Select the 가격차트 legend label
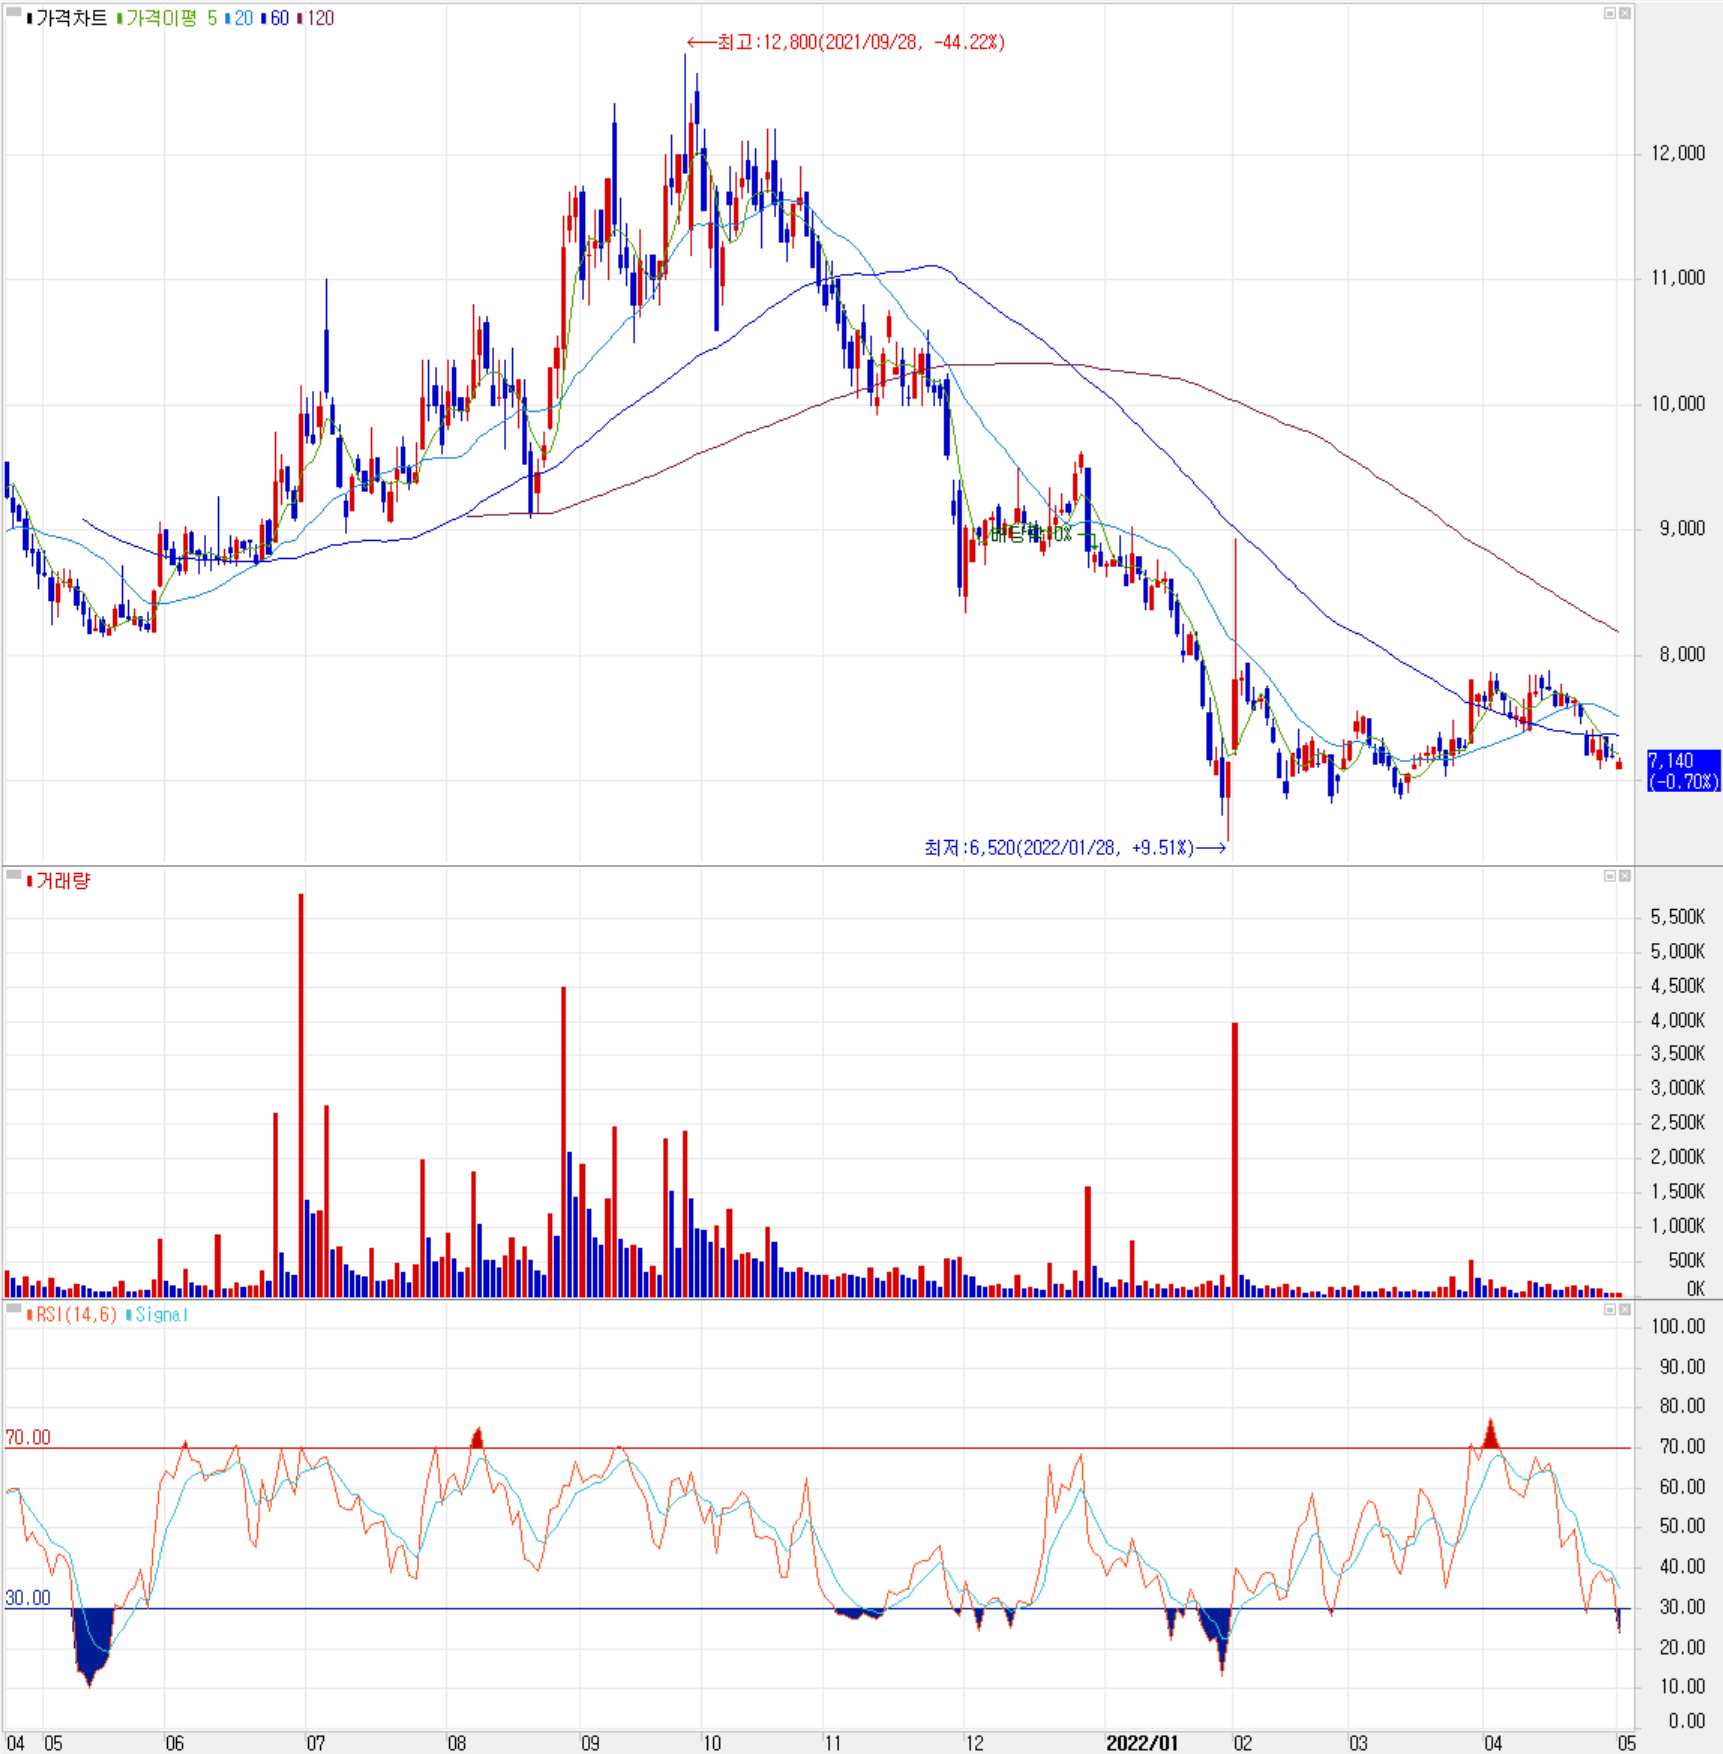1723x1754 pixels. pos(68,18)
